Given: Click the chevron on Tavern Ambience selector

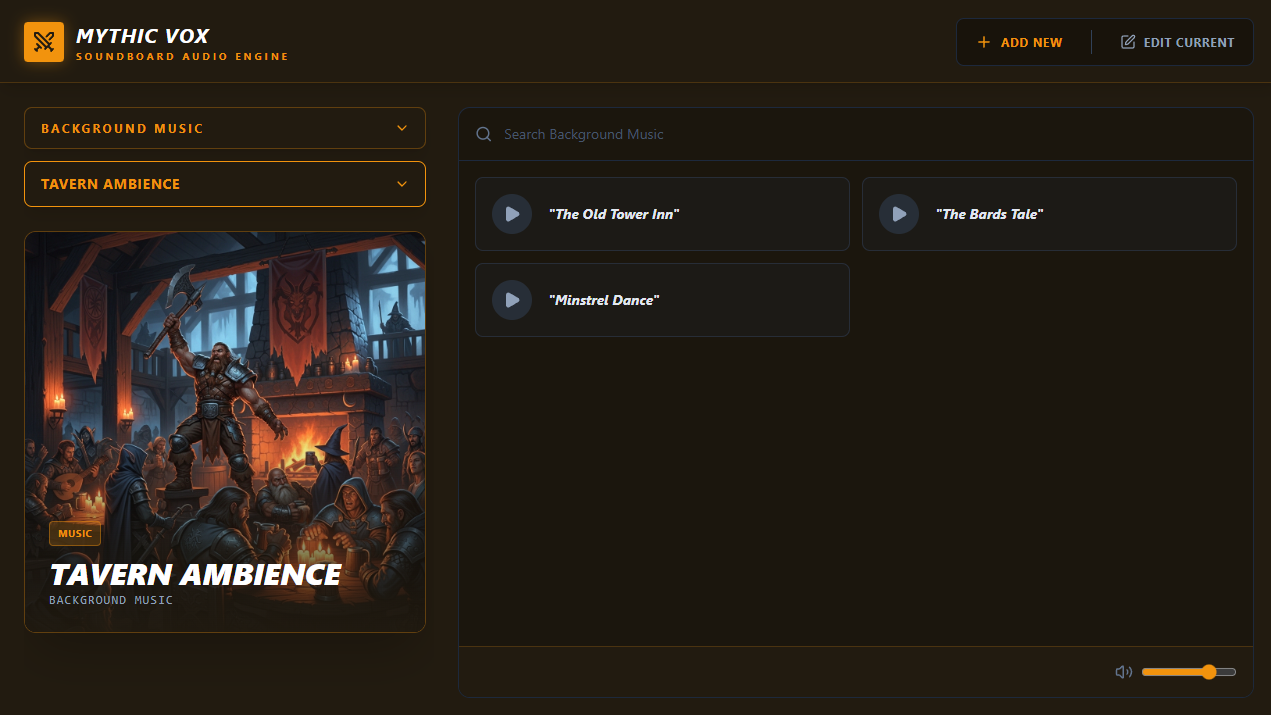Looking at the screenshot, I should point(402,184).
